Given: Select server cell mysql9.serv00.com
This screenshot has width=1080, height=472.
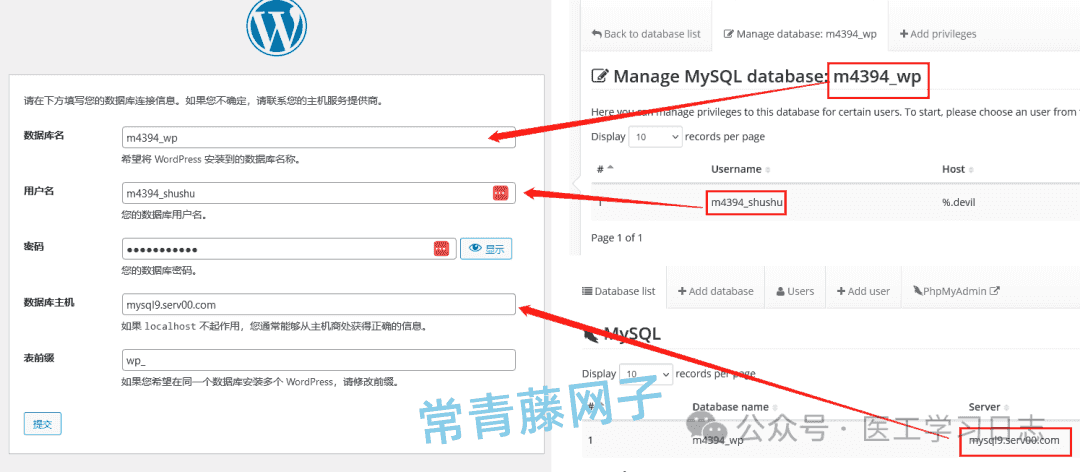Looking at the screenshot, I should pos(1013,440).
